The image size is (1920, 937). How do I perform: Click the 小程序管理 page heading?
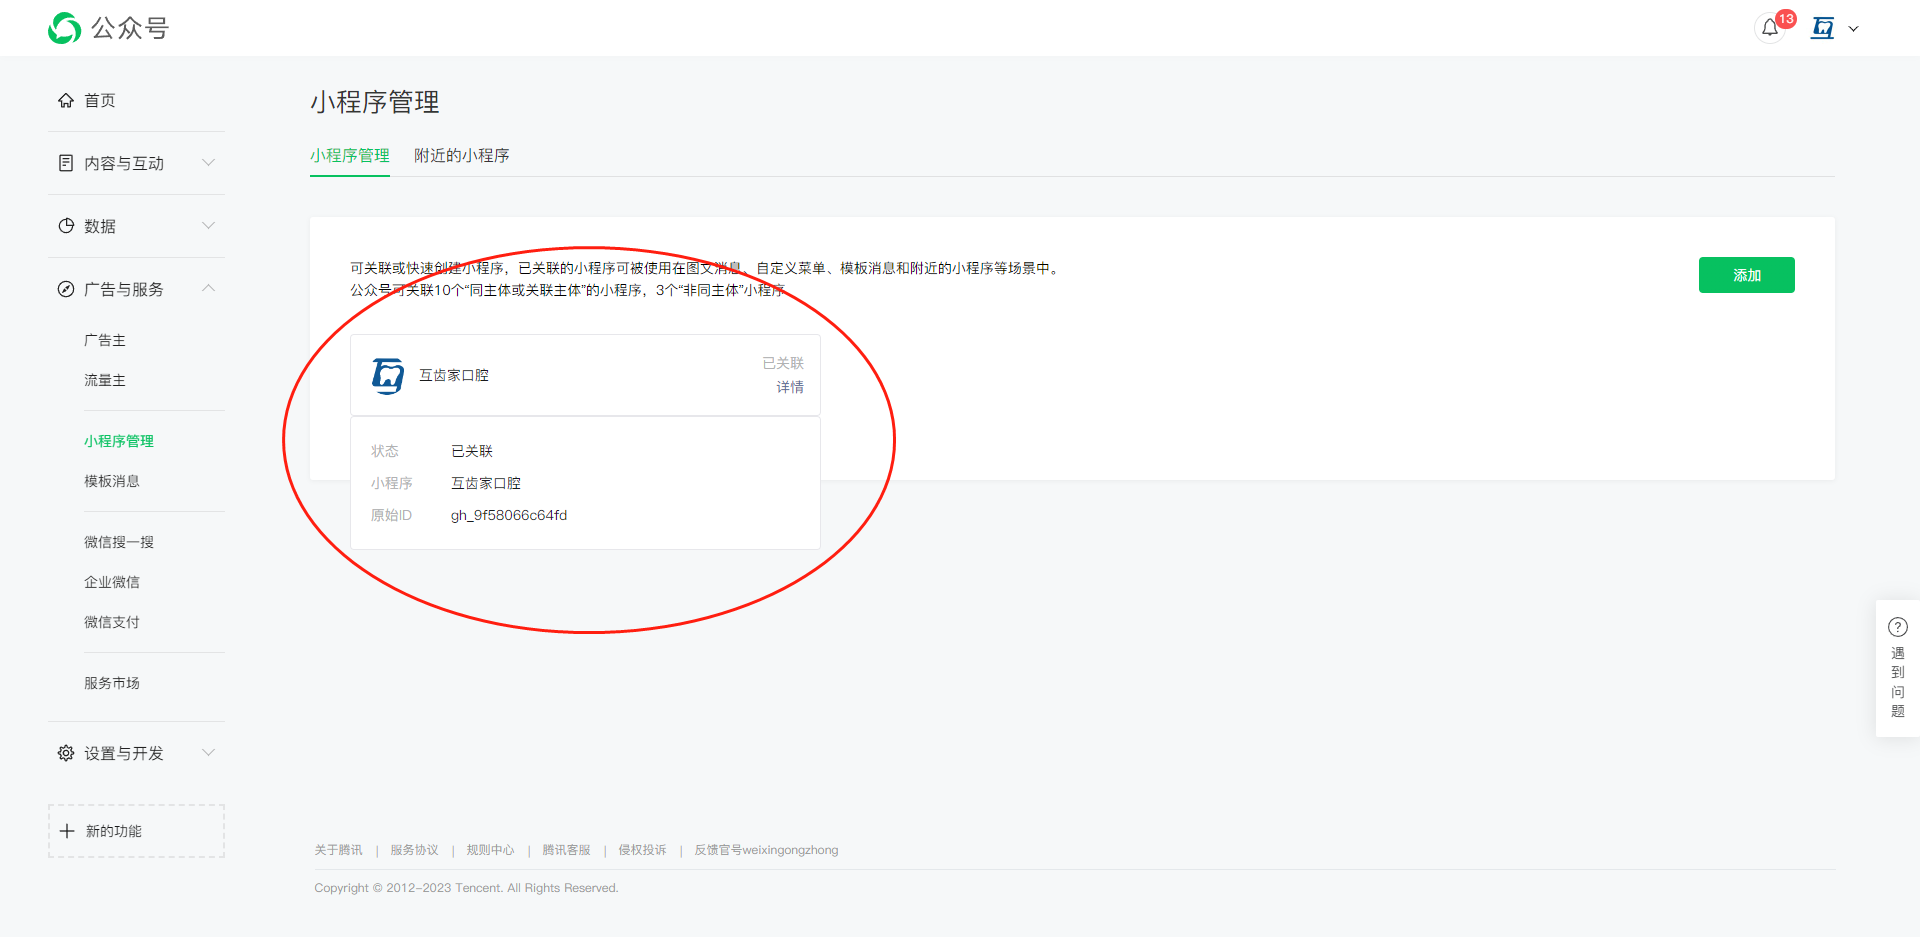coord(375,102)
